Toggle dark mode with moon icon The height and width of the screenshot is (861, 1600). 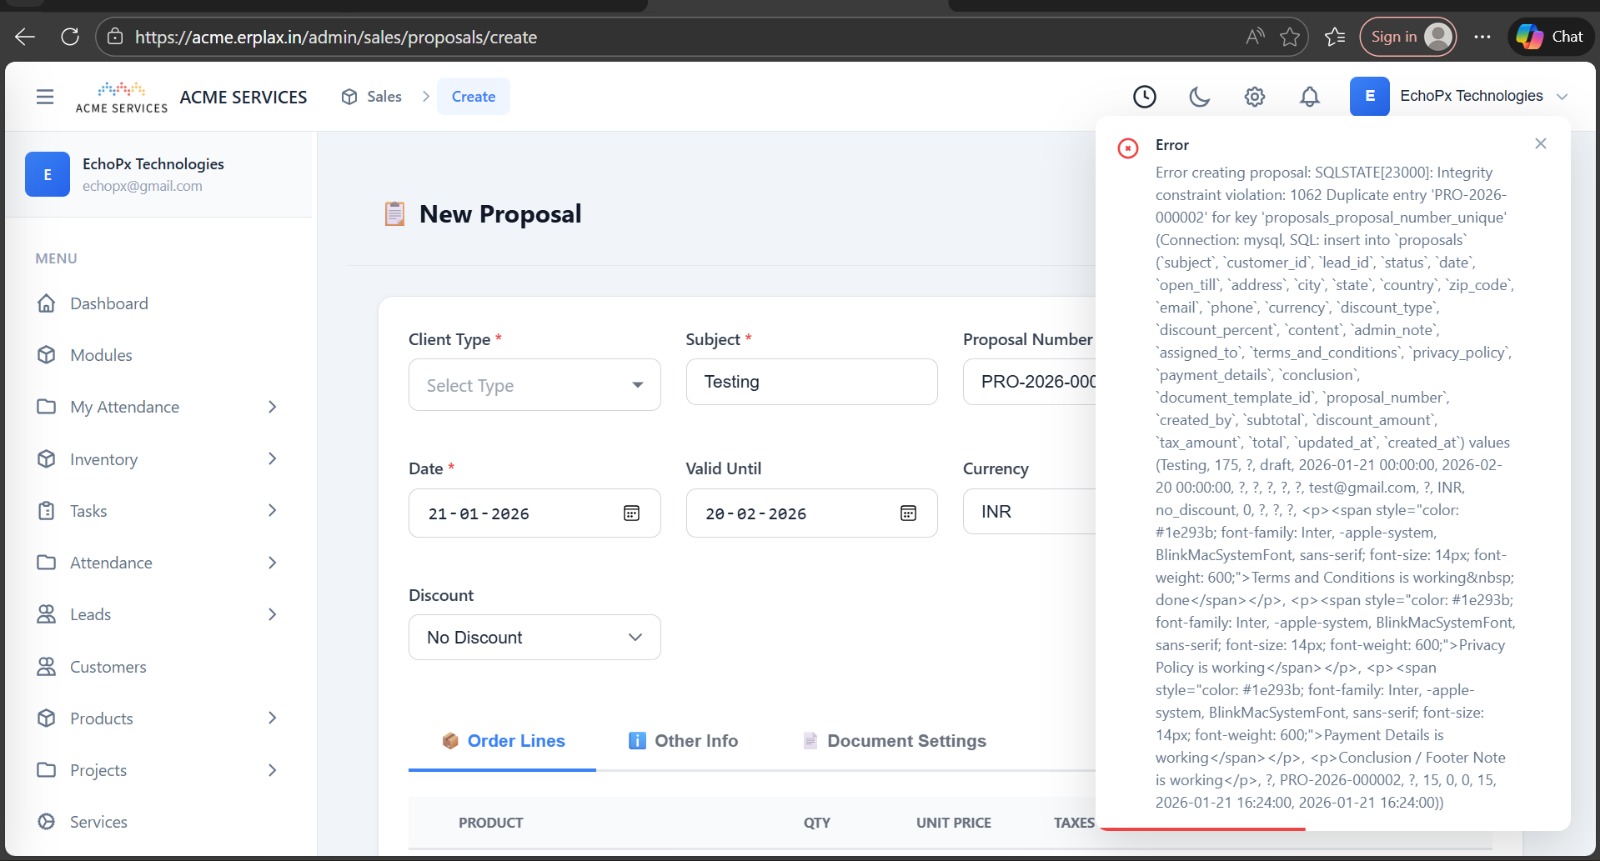coord(1199,97)
